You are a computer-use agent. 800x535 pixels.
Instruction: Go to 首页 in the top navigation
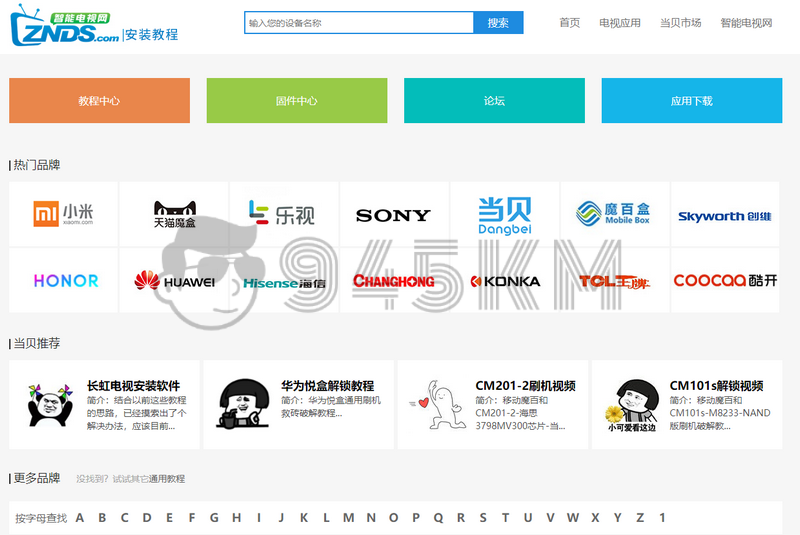(569, 23)
